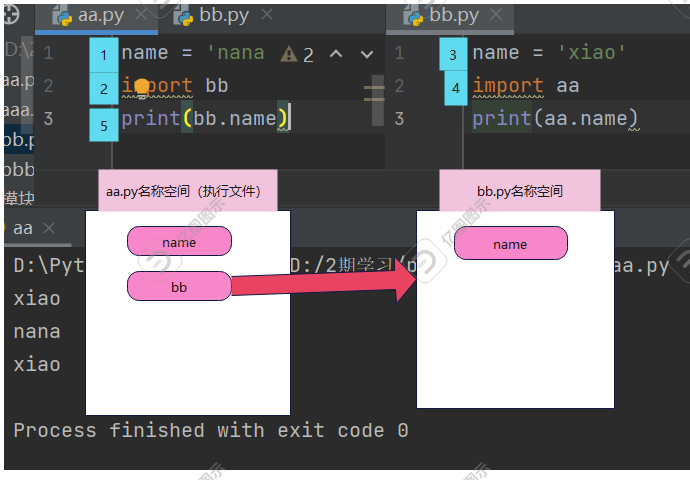Click the 'import aa' line in bb.py
The width and height of the screenshot is (690, 480).
point(526,86)
